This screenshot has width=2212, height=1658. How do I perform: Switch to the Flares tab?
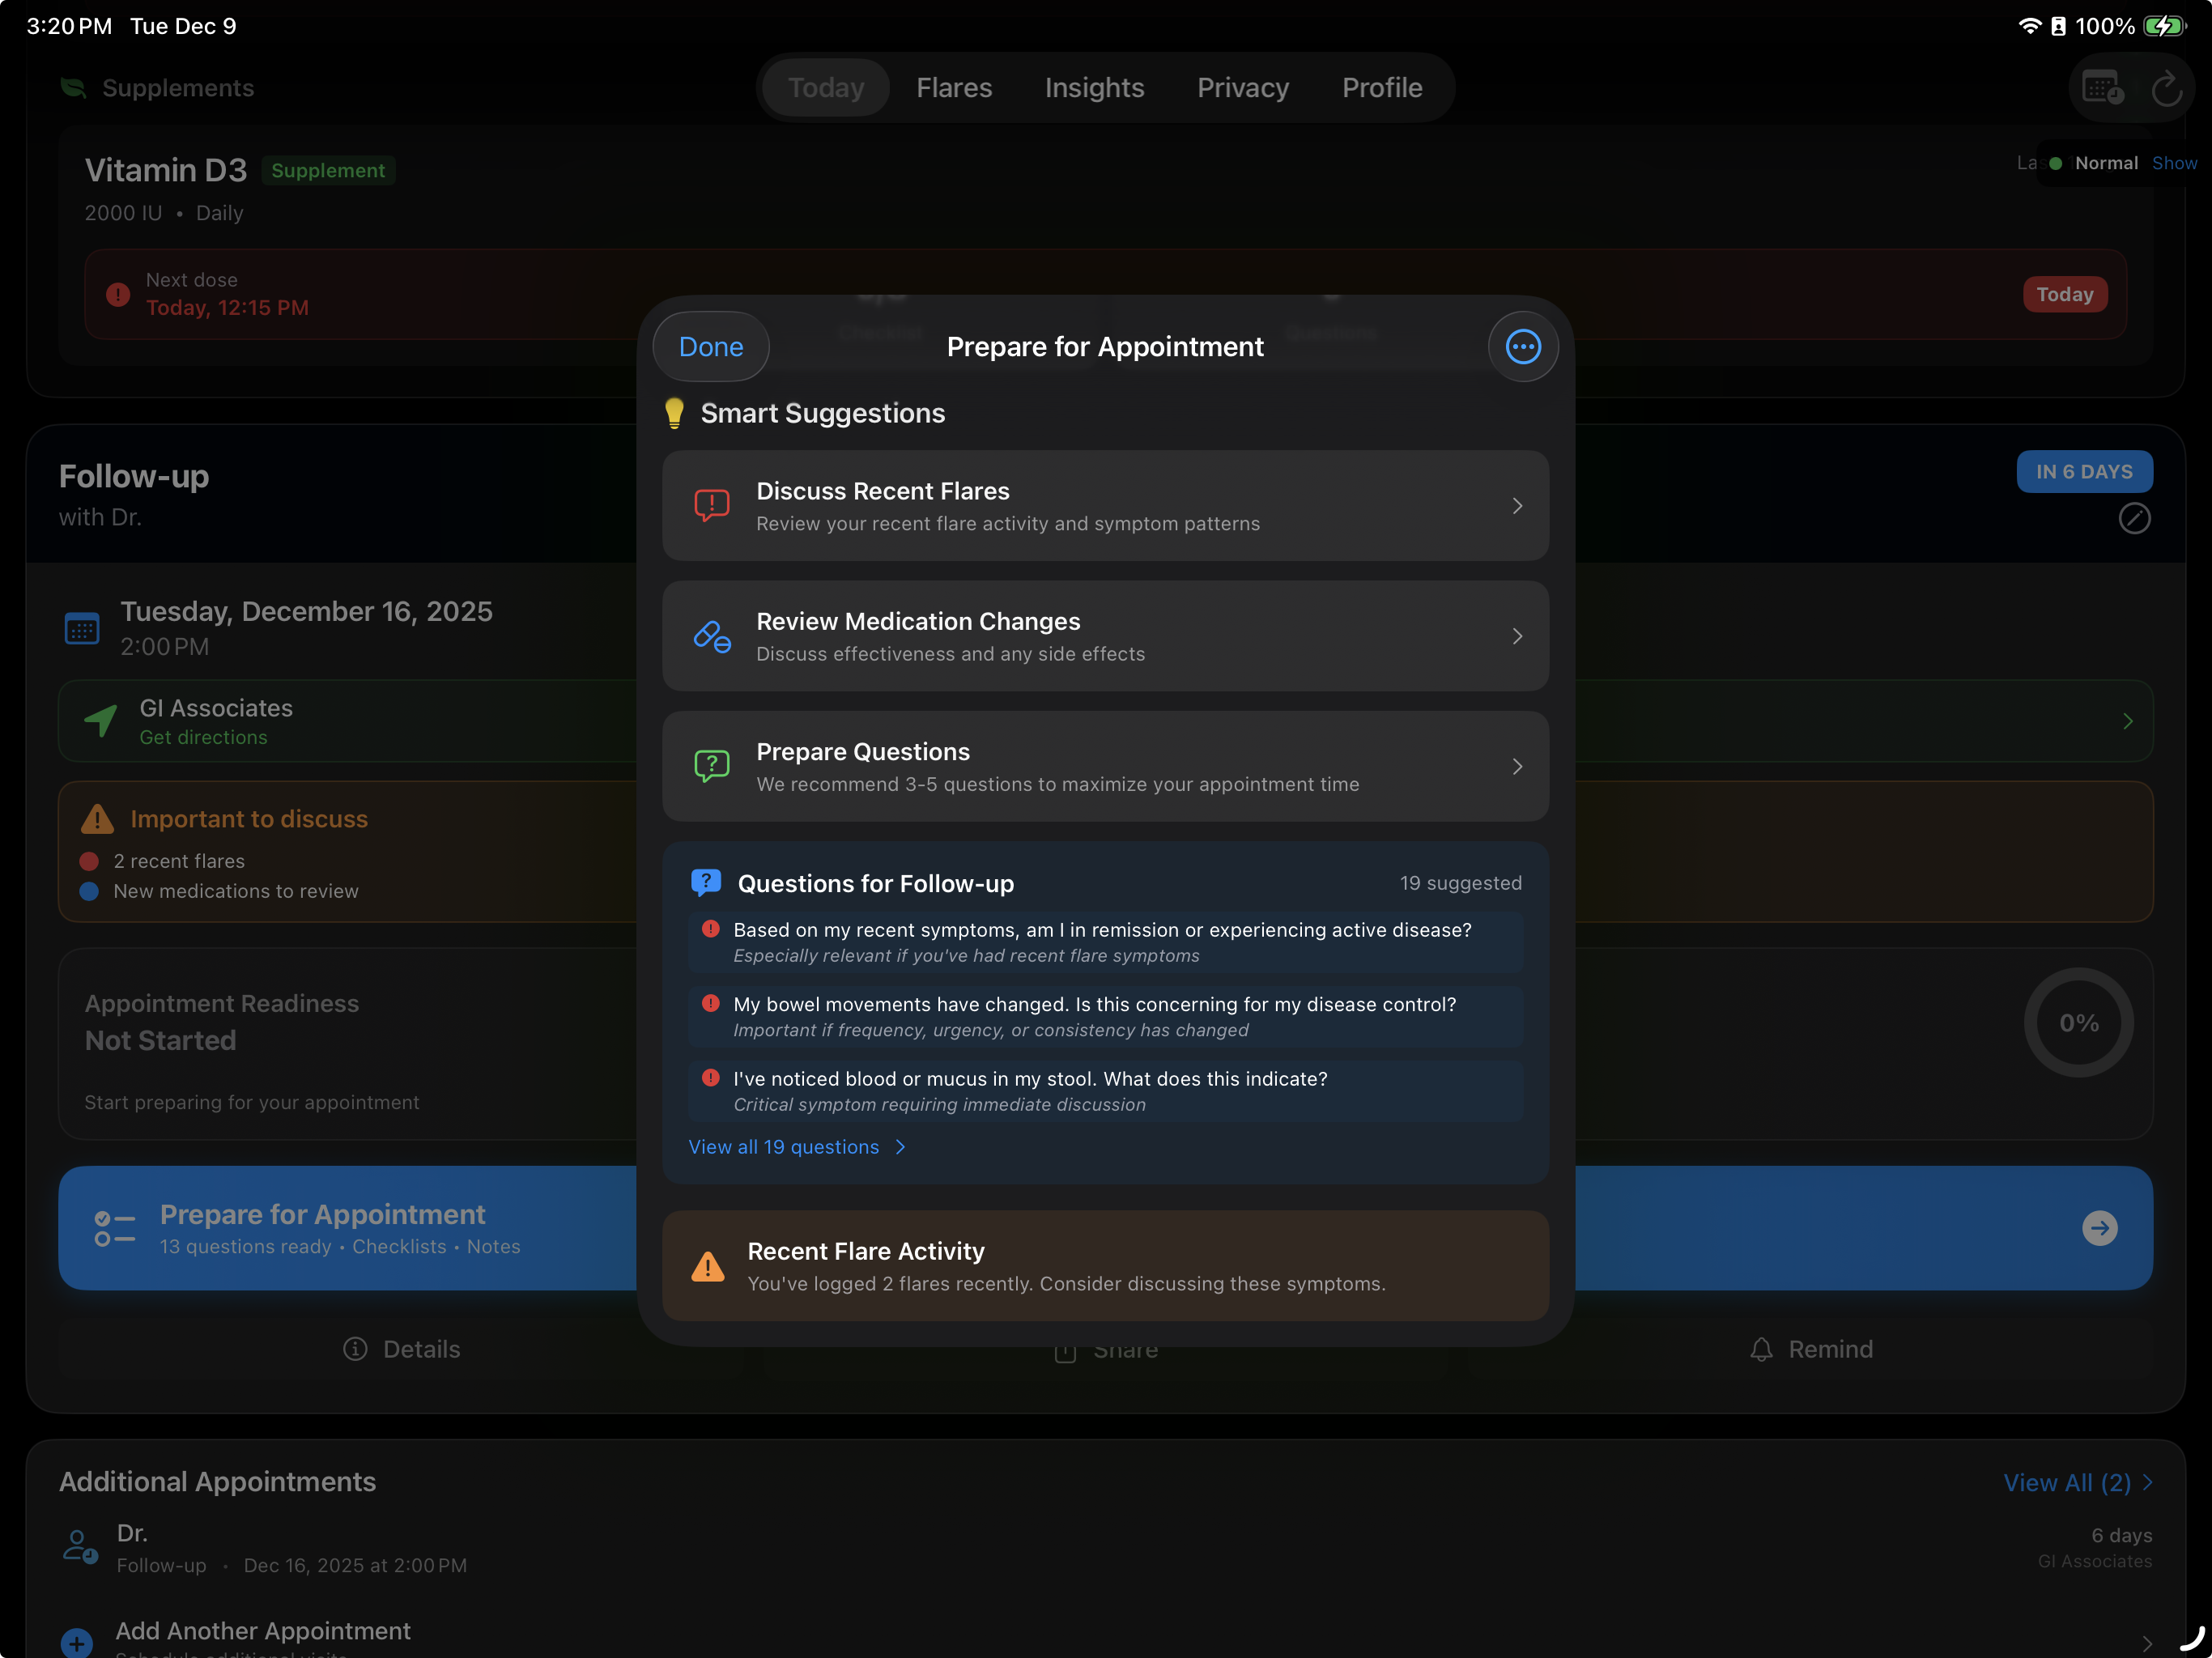954,88
